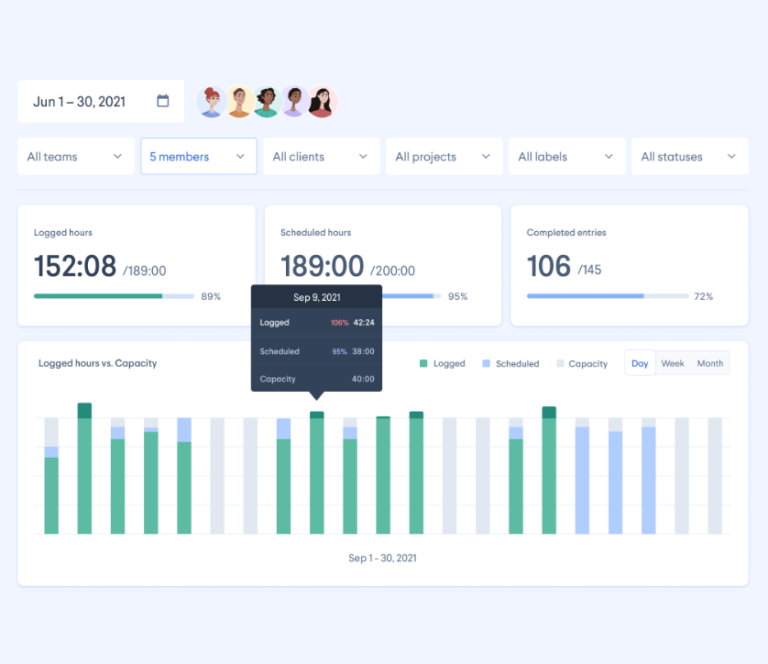The image size is (768, 664).
Task: Select the avatar with orange shirt
Action: click(x=240, y=102)
